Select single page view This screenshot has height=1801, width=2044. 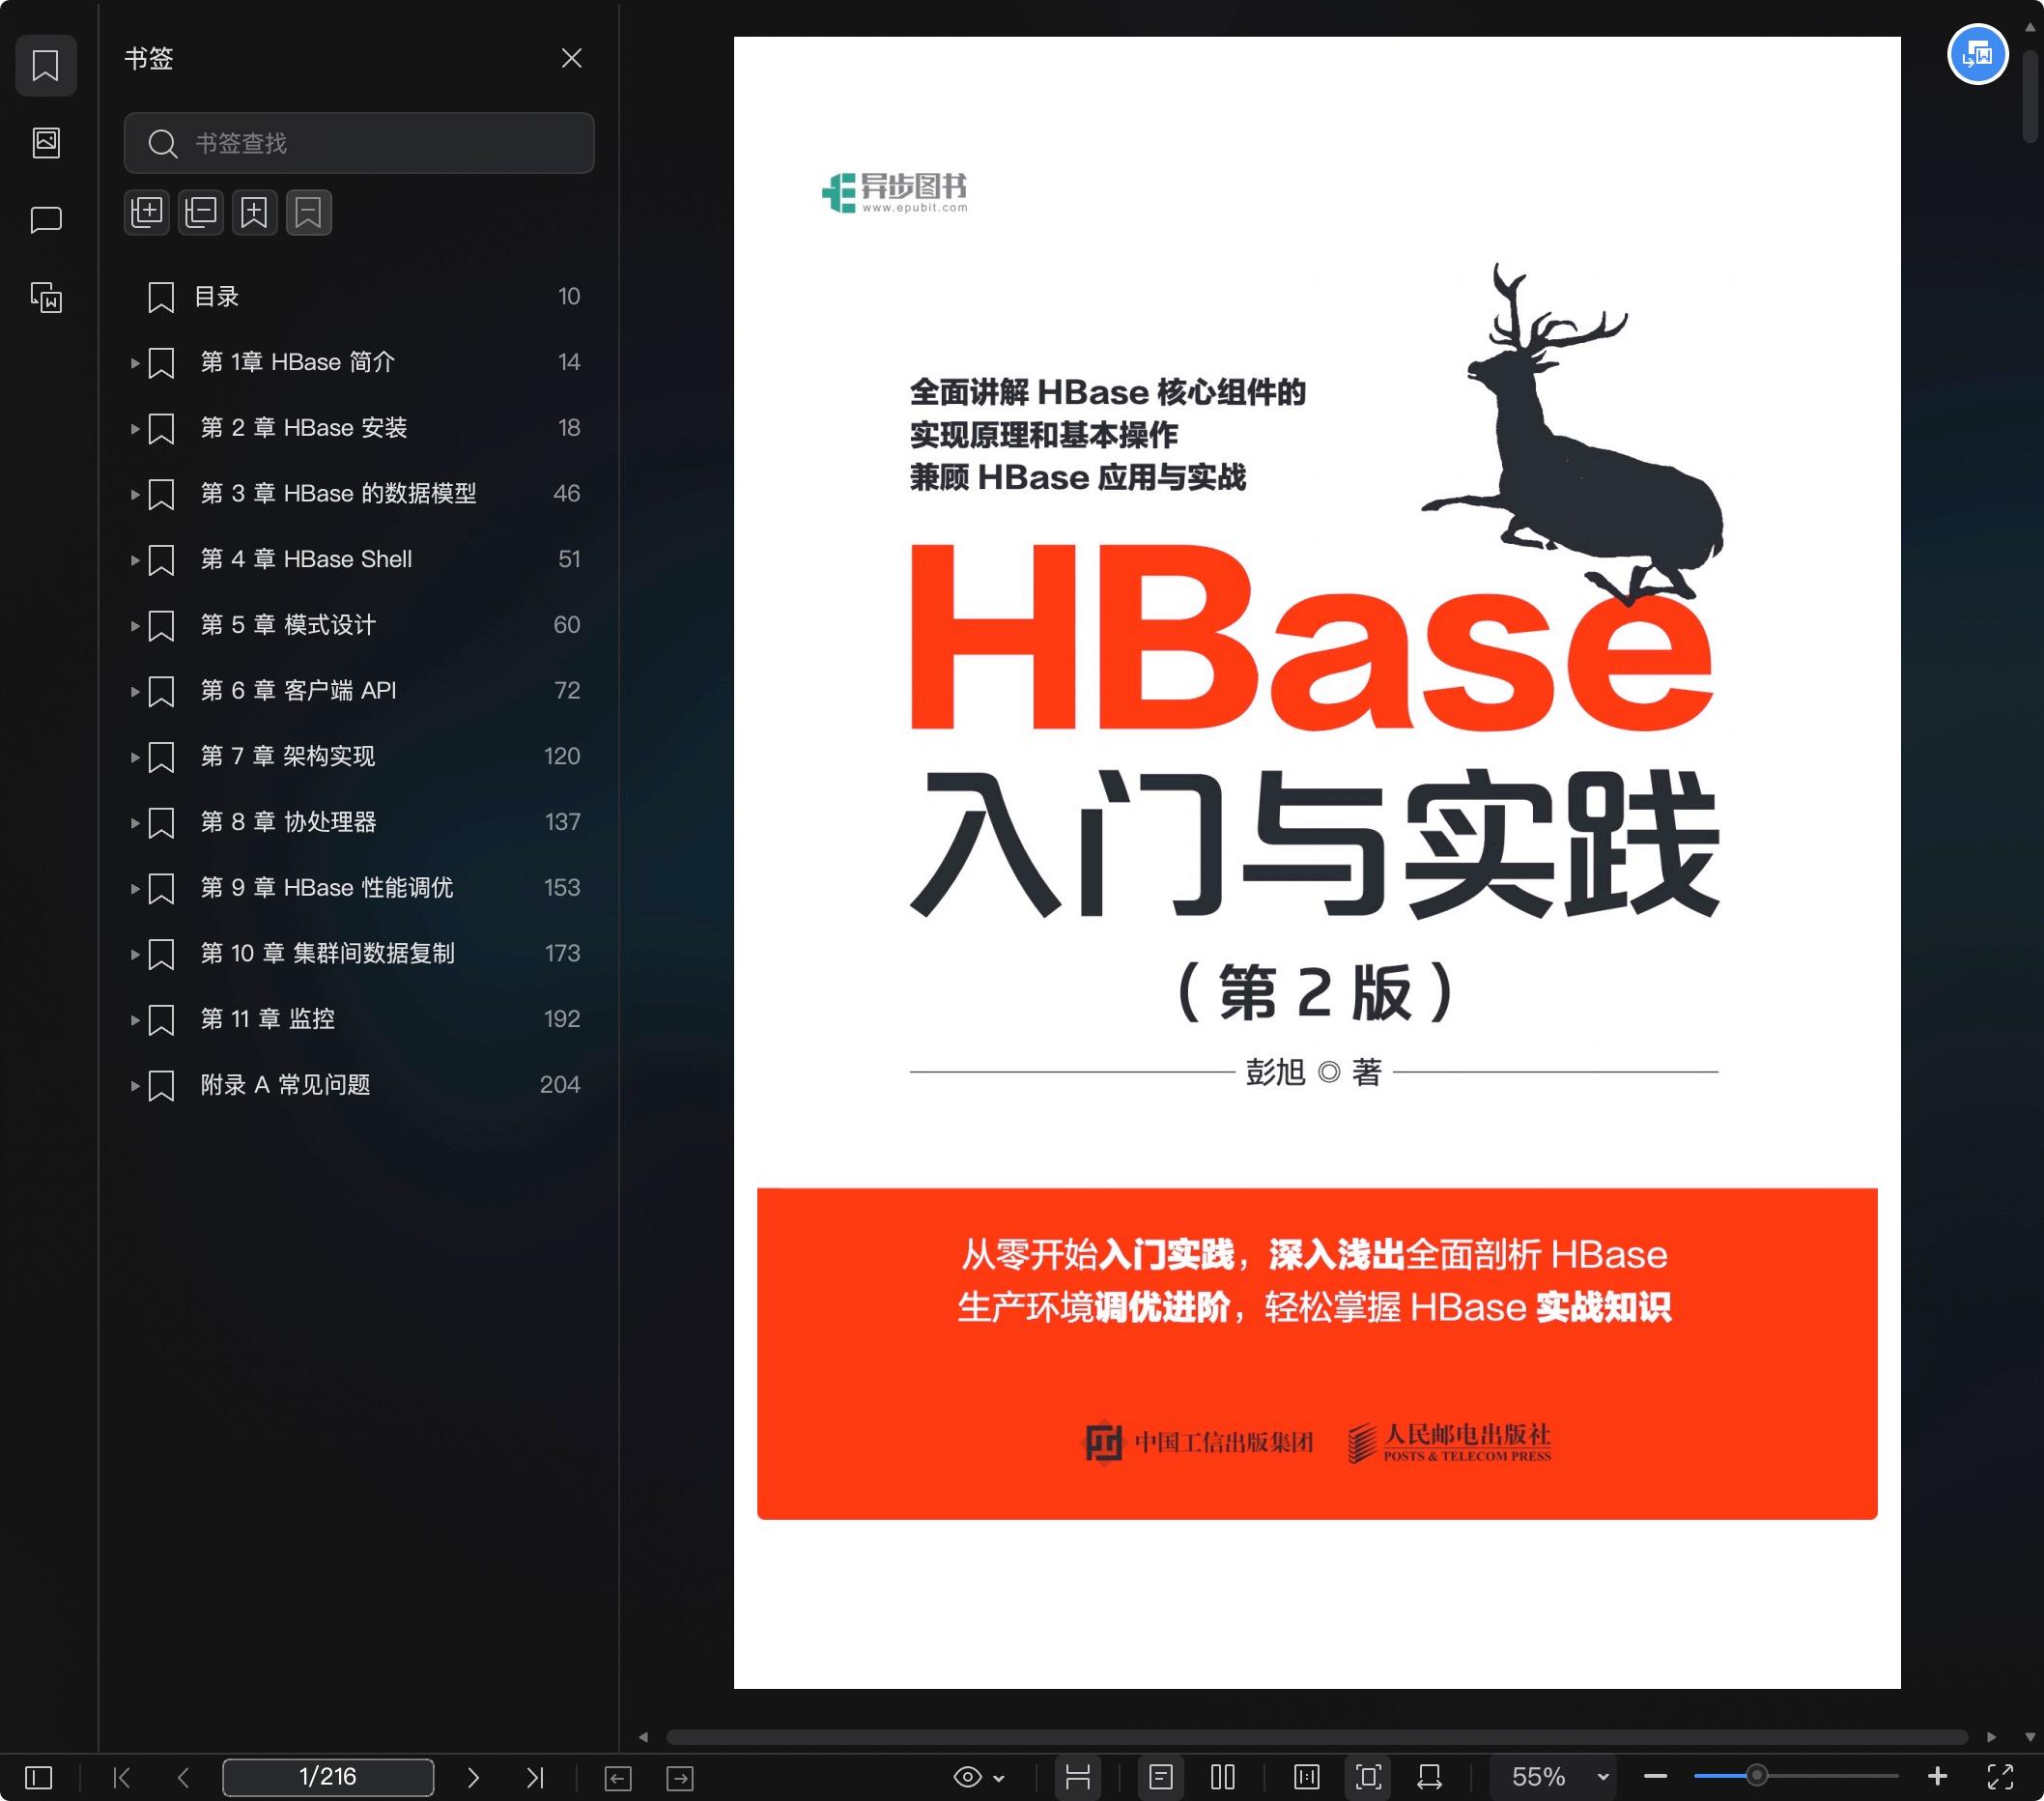pos(1160,1777)
